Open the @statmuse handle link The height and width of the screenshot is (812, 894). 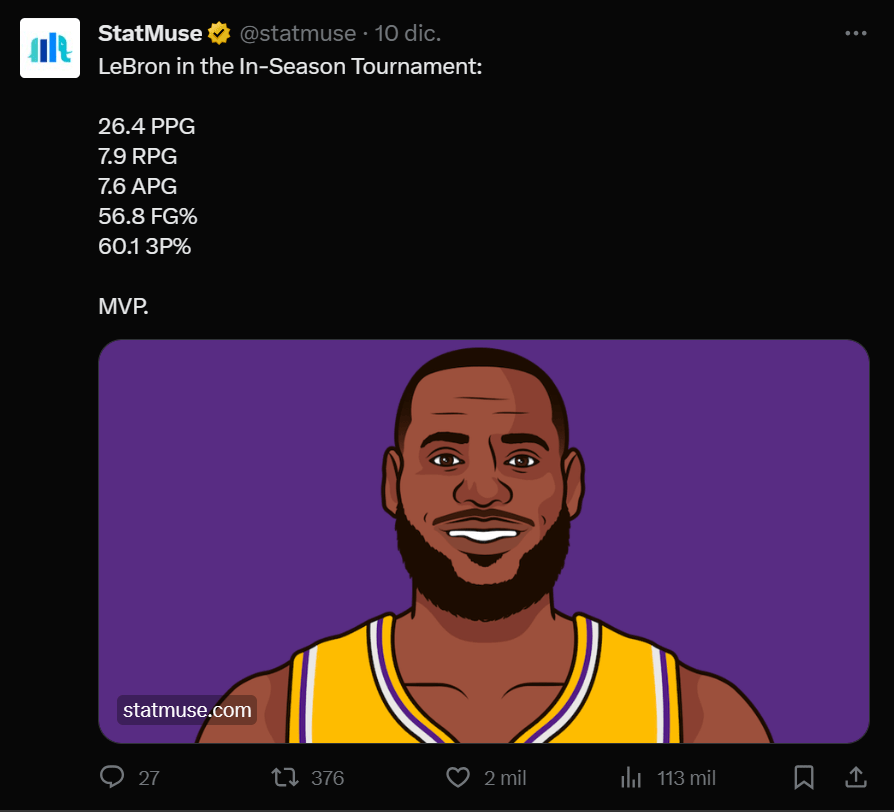coord(298,34)
